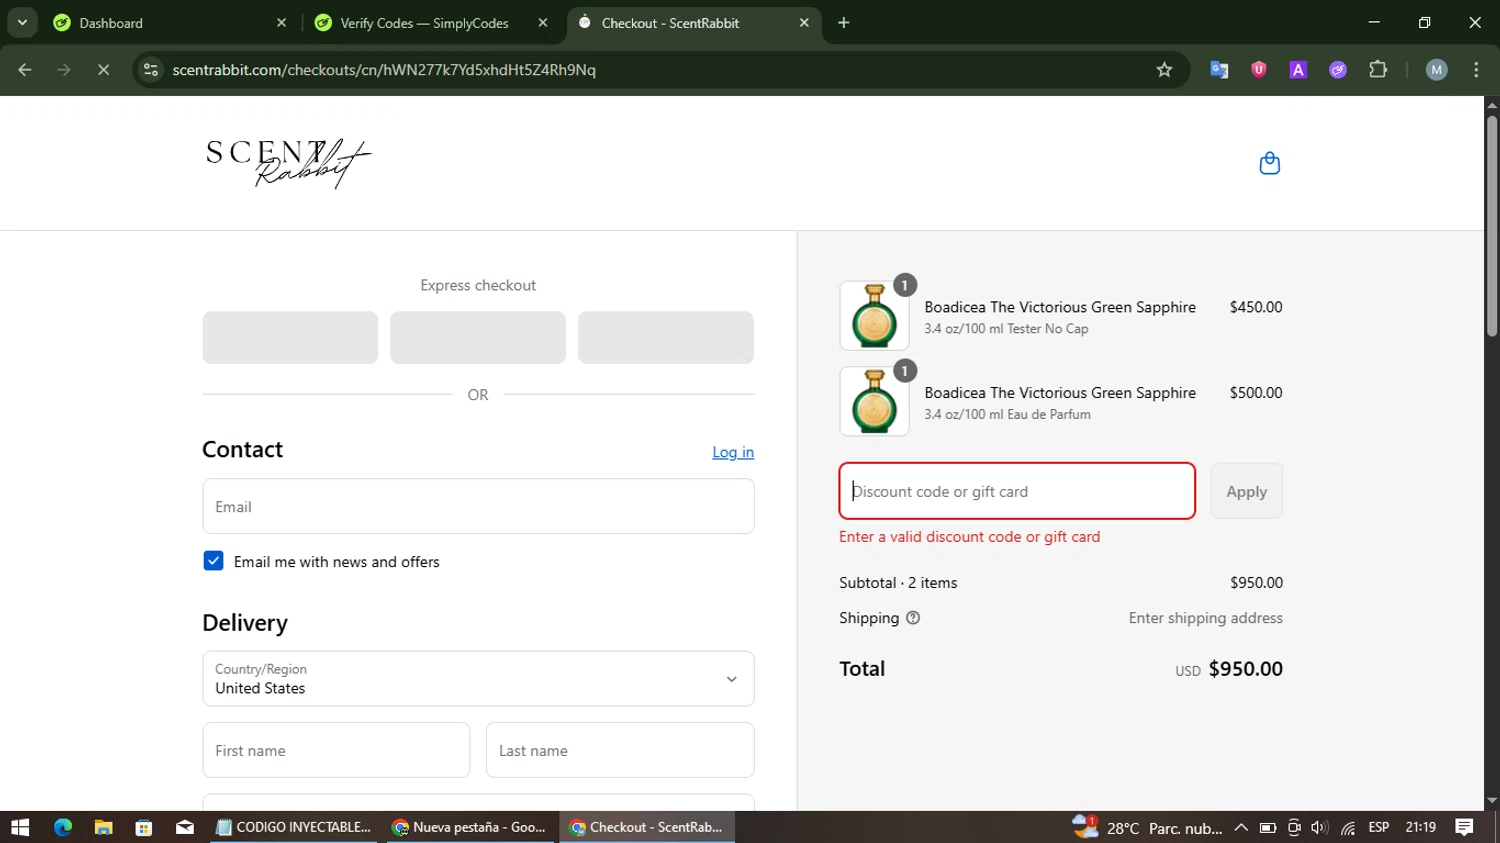Open the Chrome three-dot menu

coord(1476,70)
